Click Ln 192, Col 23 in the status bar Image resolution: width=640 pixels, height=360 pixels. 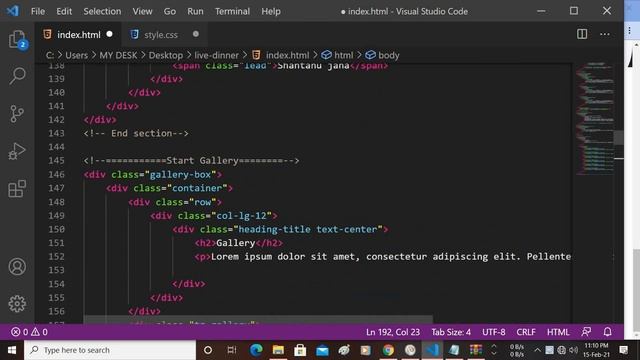[x=393, y=332]
